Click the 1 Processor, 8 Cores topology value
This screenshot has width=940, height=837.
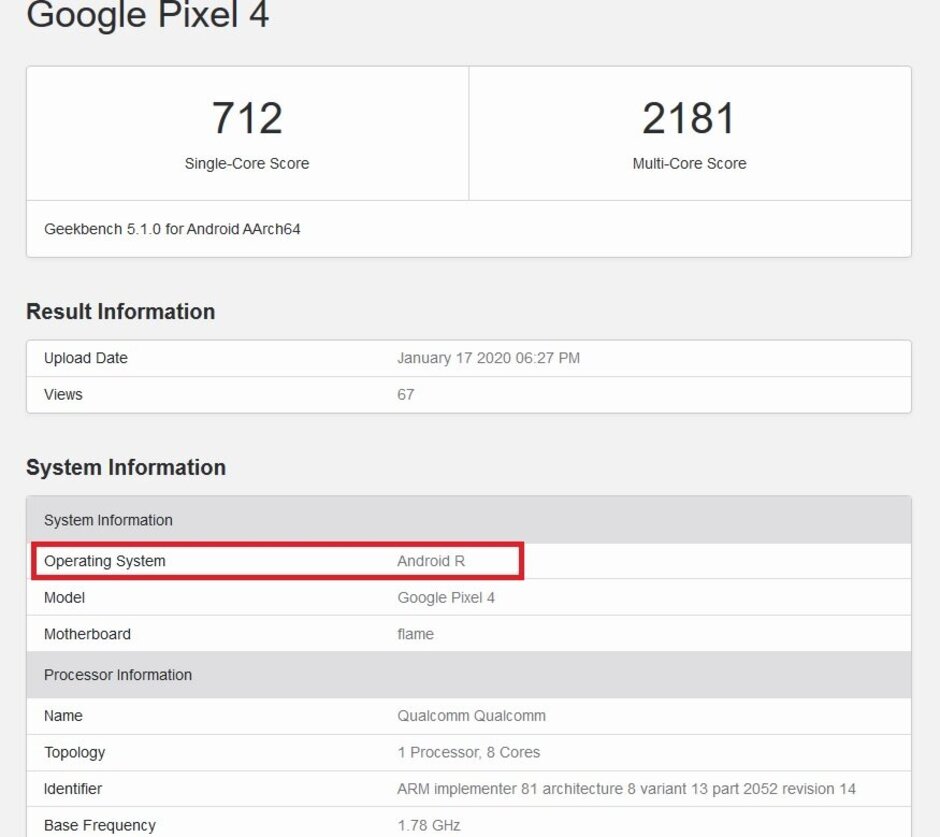[468, 753]
